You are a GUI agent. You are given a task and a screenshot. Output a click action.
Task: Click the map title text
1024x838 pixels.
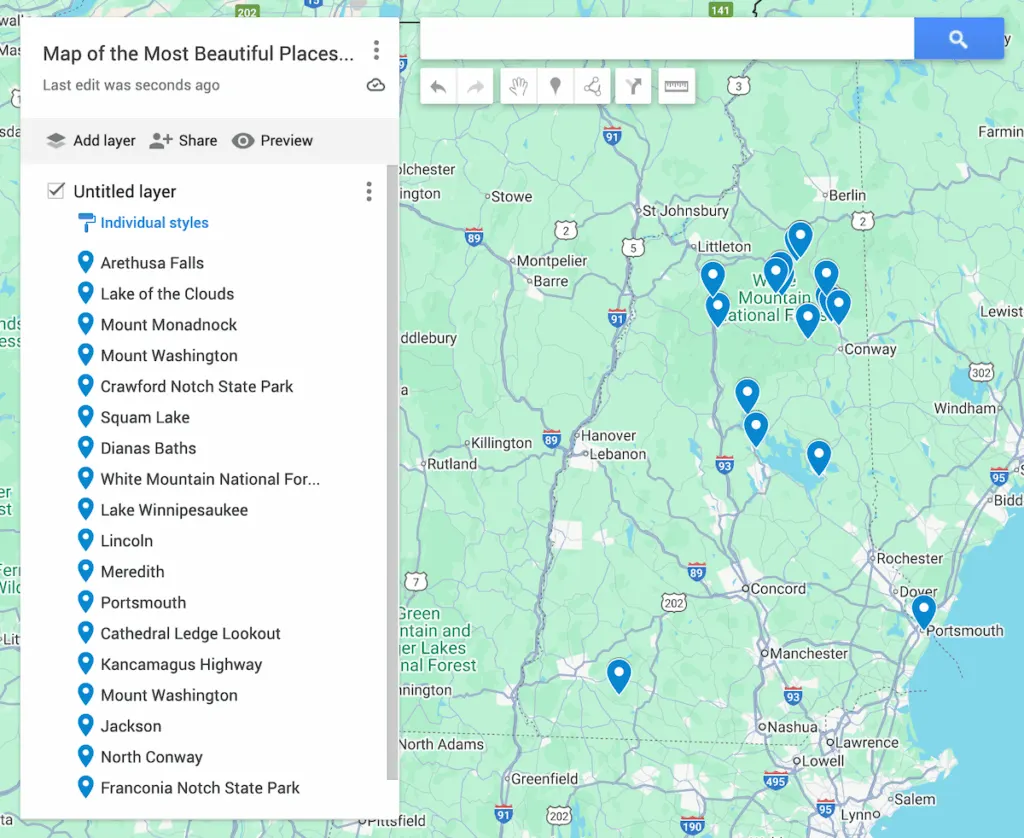tap(199, 54)
